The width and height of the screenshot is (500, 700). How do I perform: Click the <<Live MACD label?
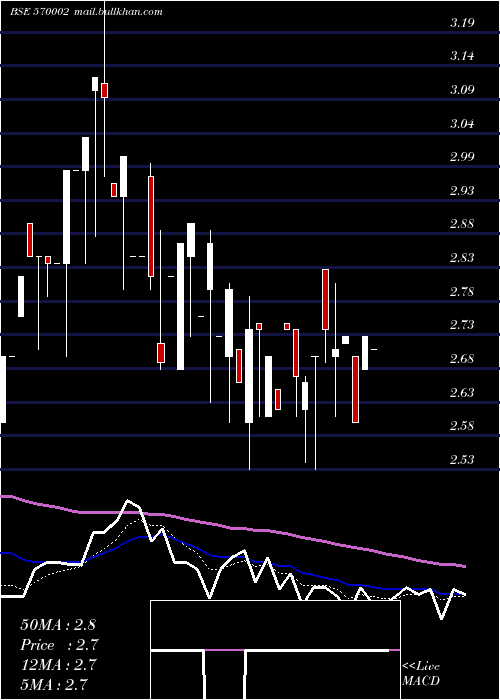pos(421,673)
